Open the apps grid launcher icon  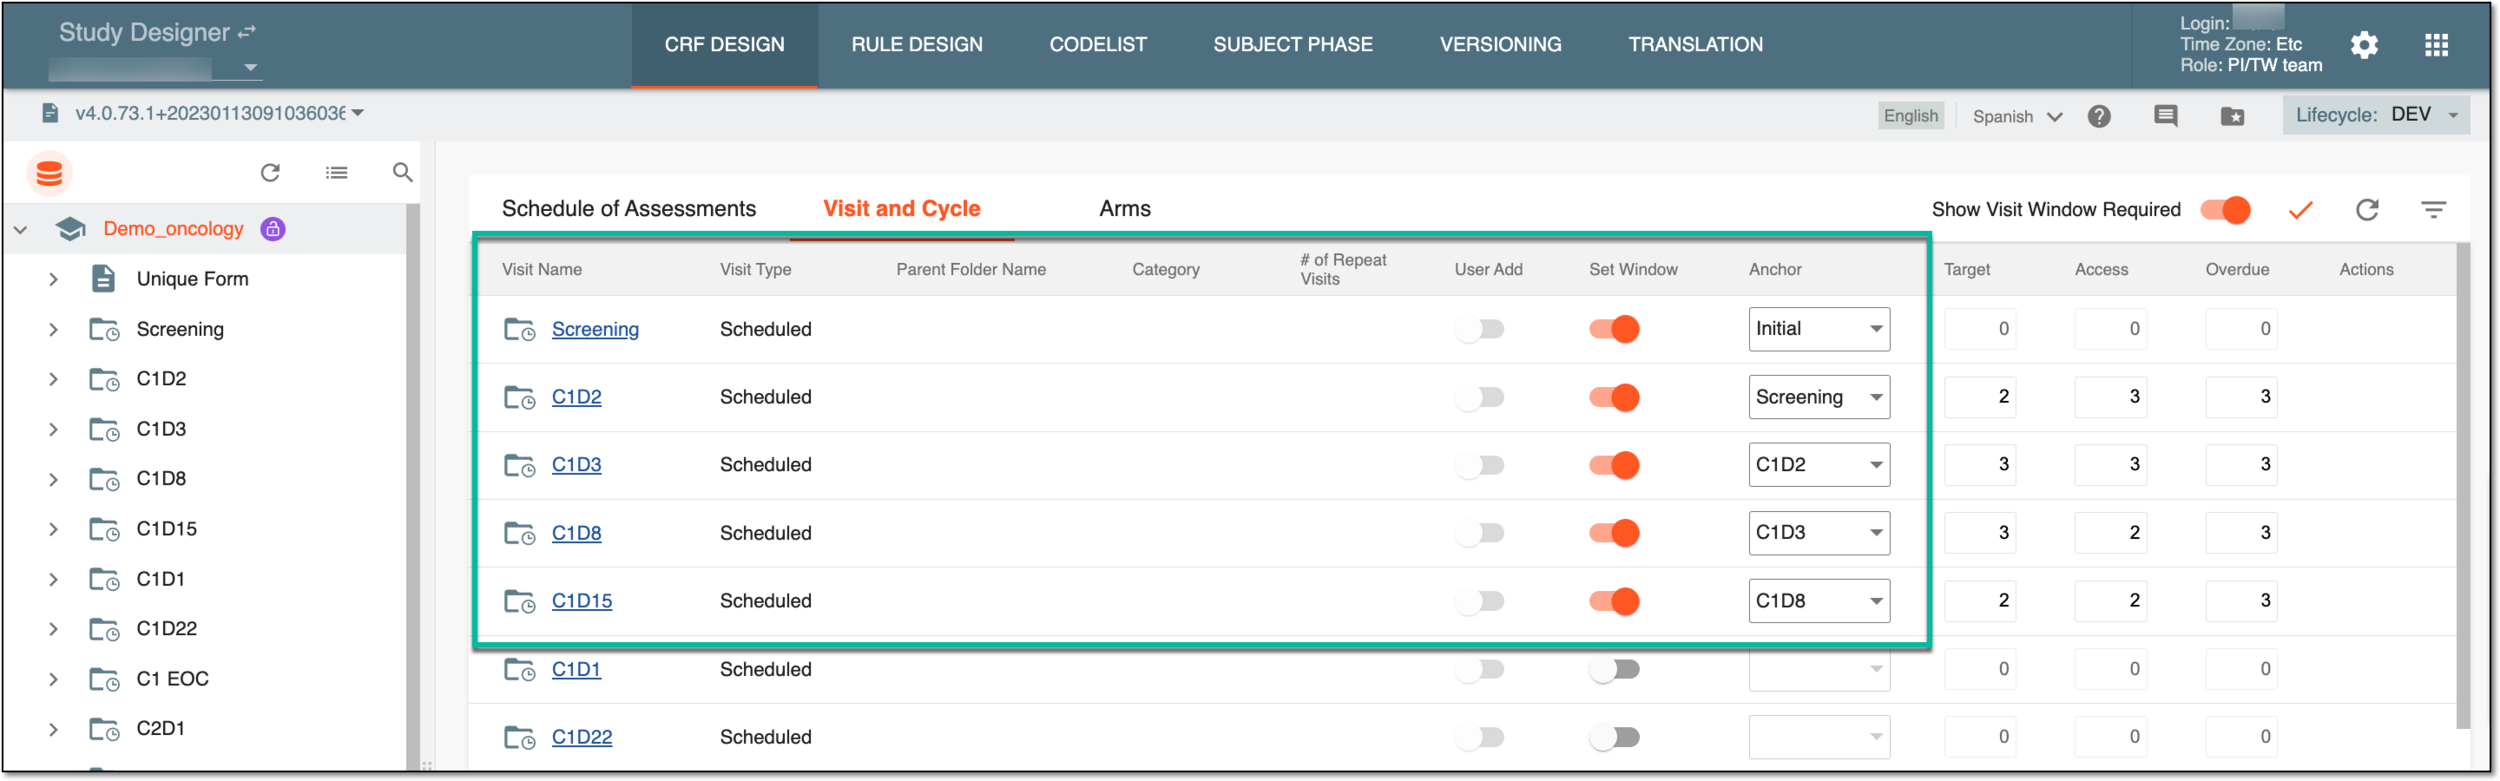pos(2436,45)
